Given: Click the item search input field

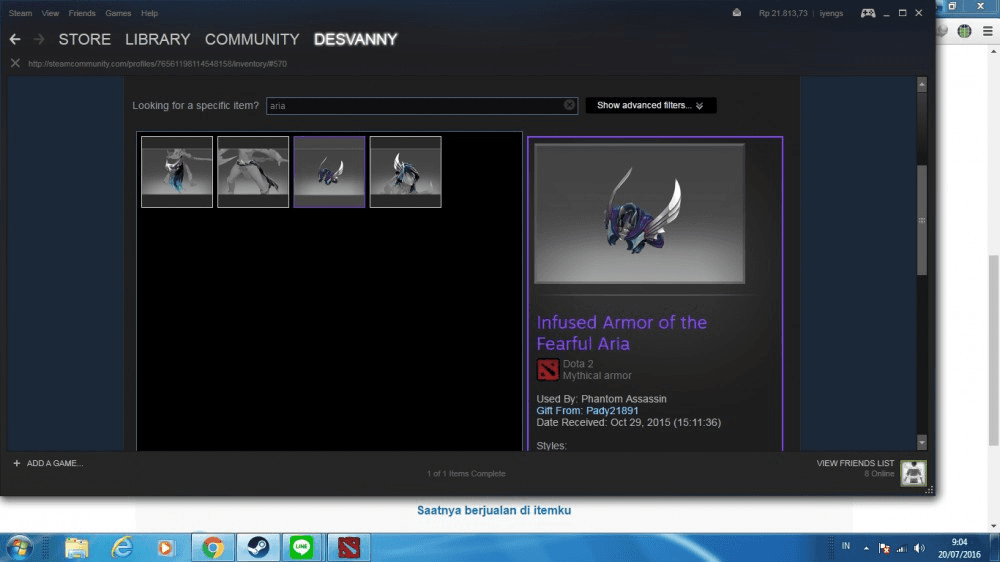Looking at the screenshot, I should pos(422,105).
